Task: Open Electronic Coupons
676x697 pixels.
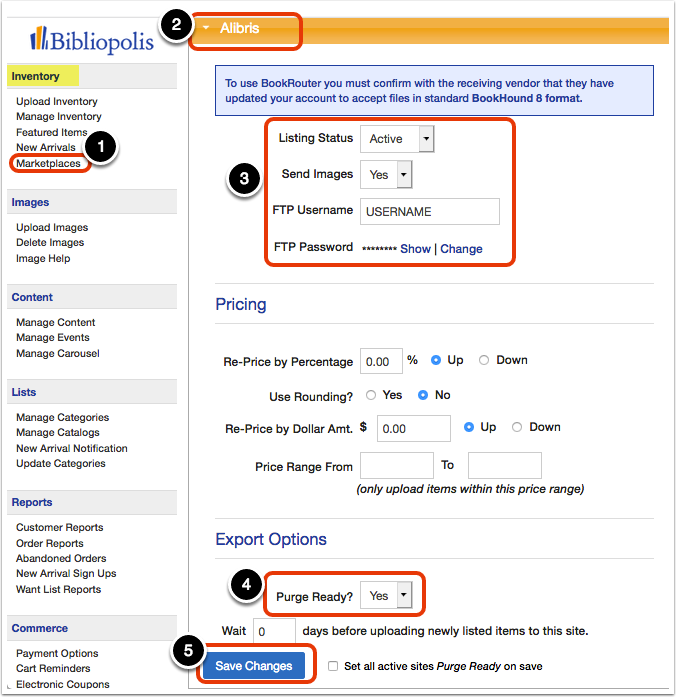Action: click(63, 684)
